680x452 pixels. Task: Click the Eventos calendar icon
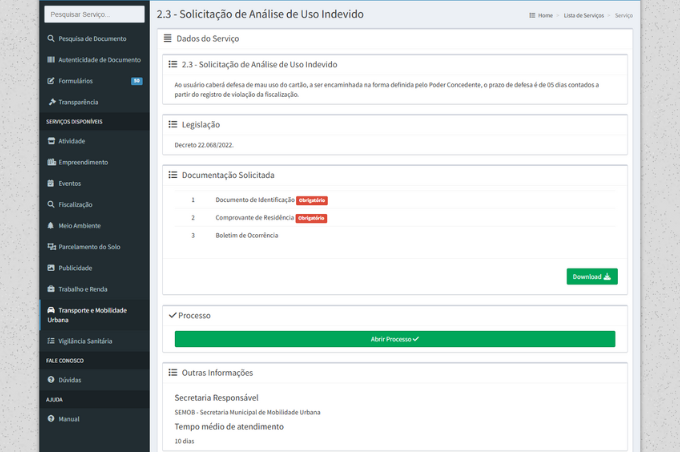51,183
